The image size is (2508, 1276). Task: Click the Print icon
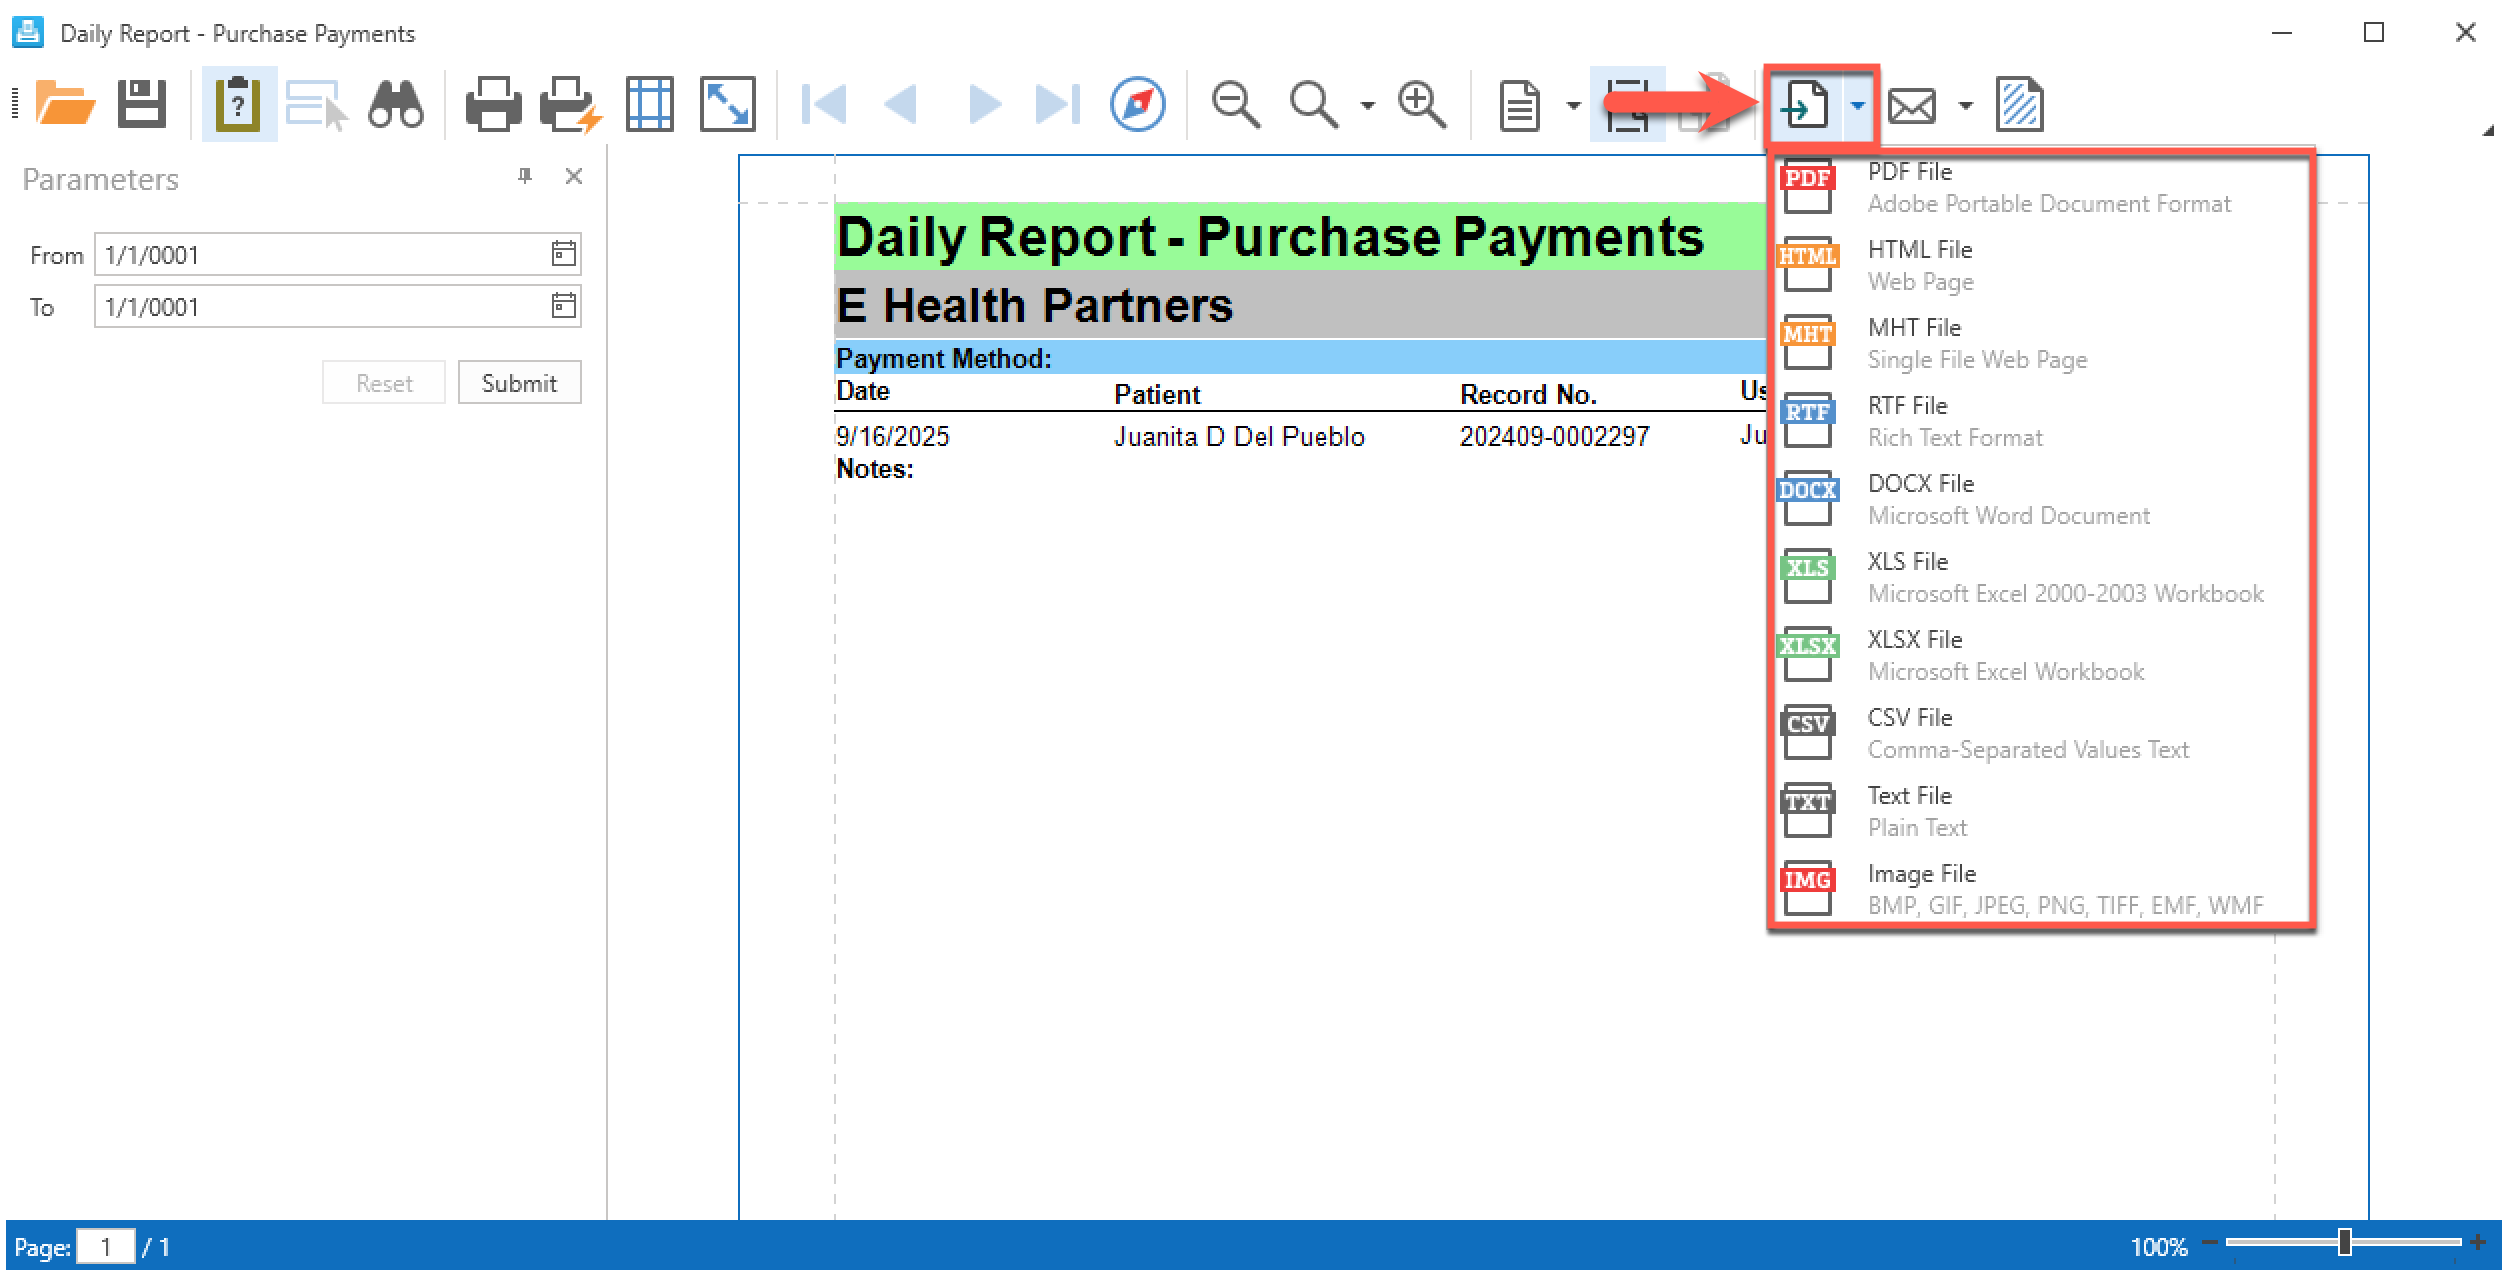pos(492,103)
